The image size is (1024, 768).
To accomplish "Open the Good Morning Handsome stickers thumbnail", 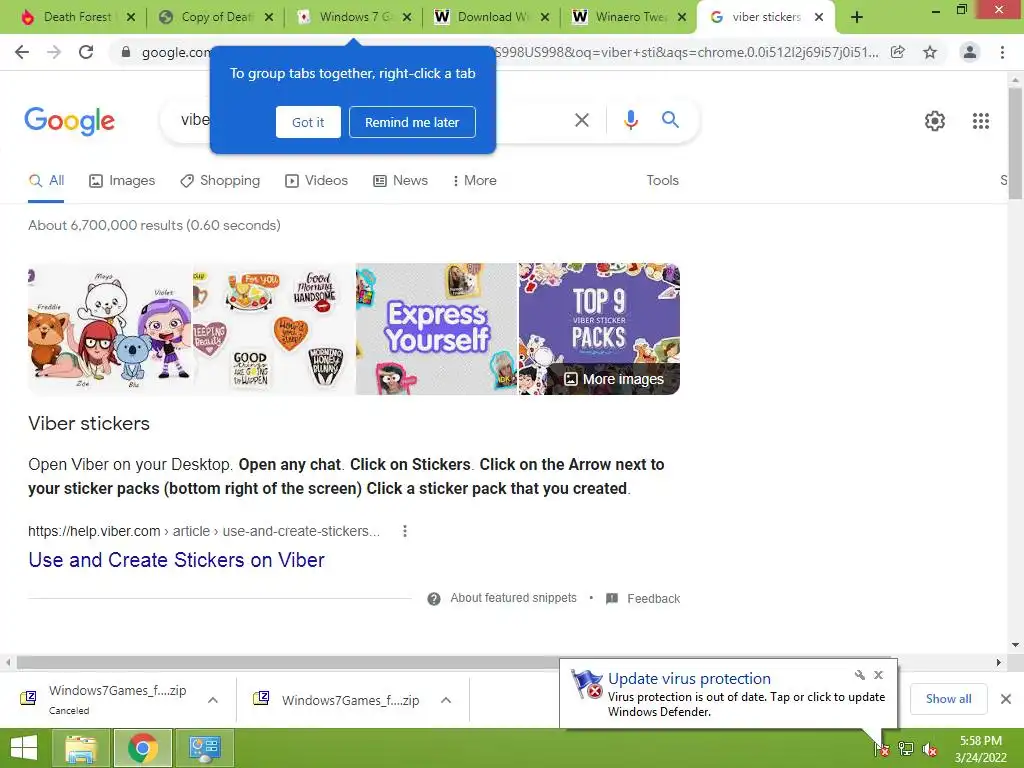I will click(x=274, y=328).
